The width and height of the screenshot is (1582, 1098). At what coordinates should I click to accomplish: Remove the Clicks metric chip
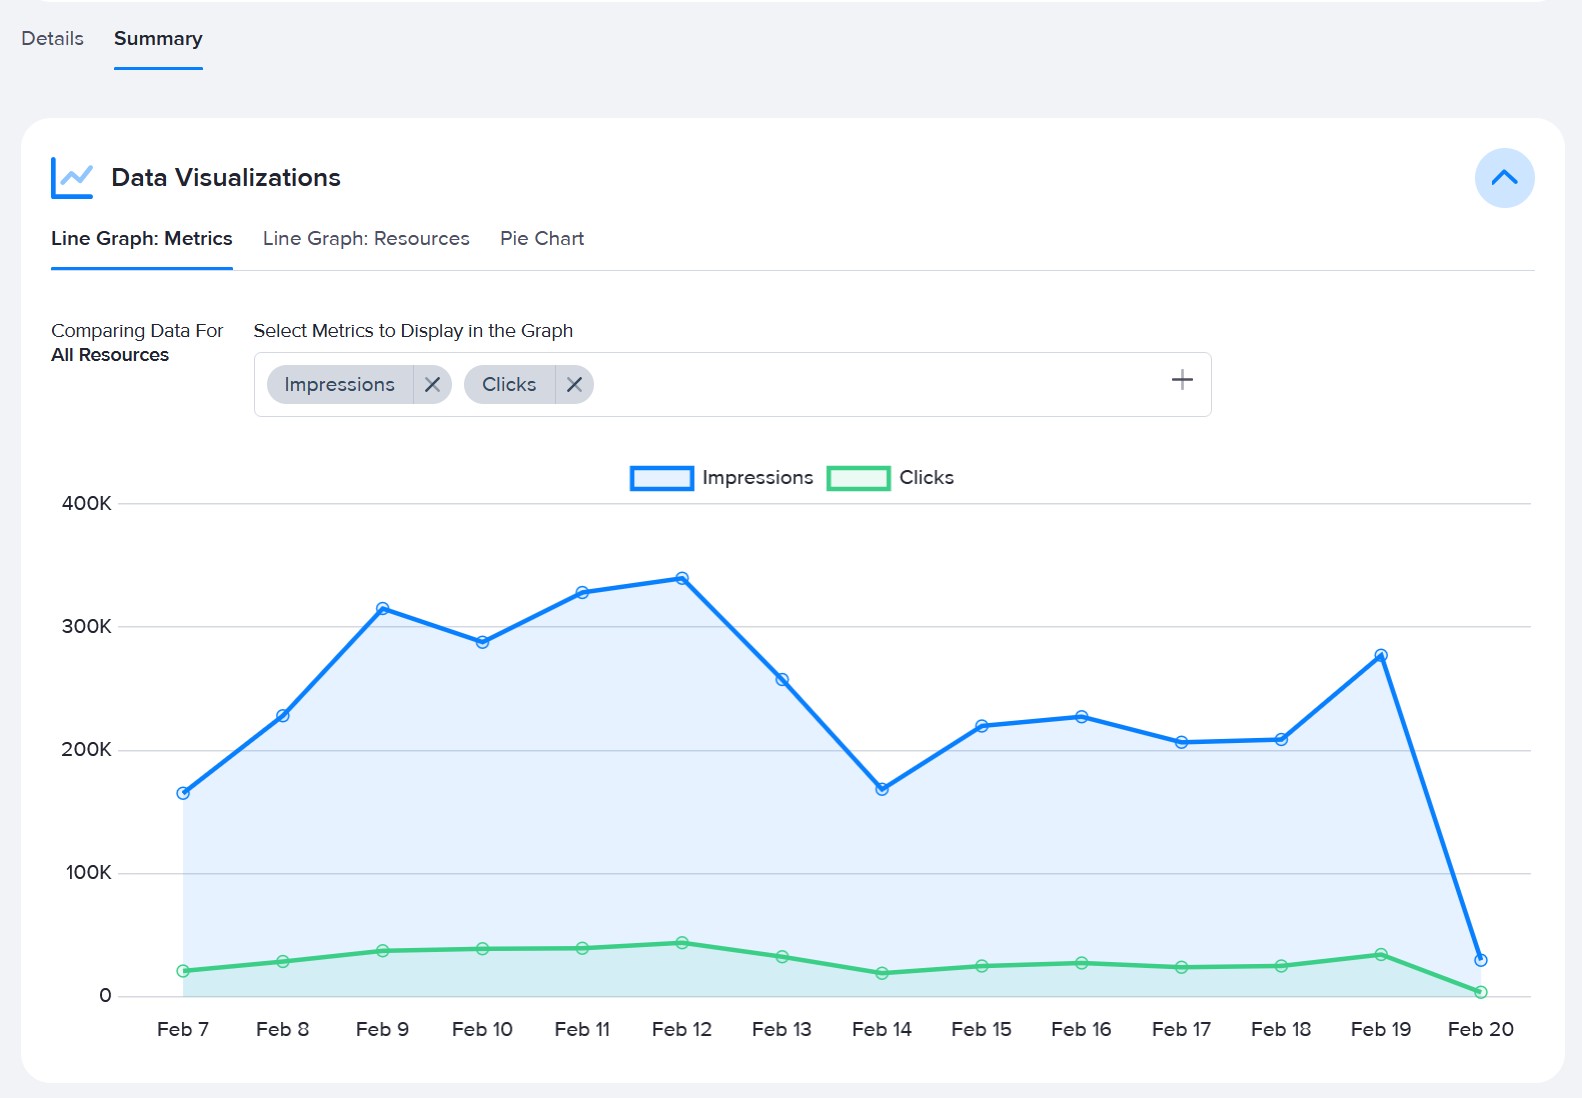[x=574, y=384]
